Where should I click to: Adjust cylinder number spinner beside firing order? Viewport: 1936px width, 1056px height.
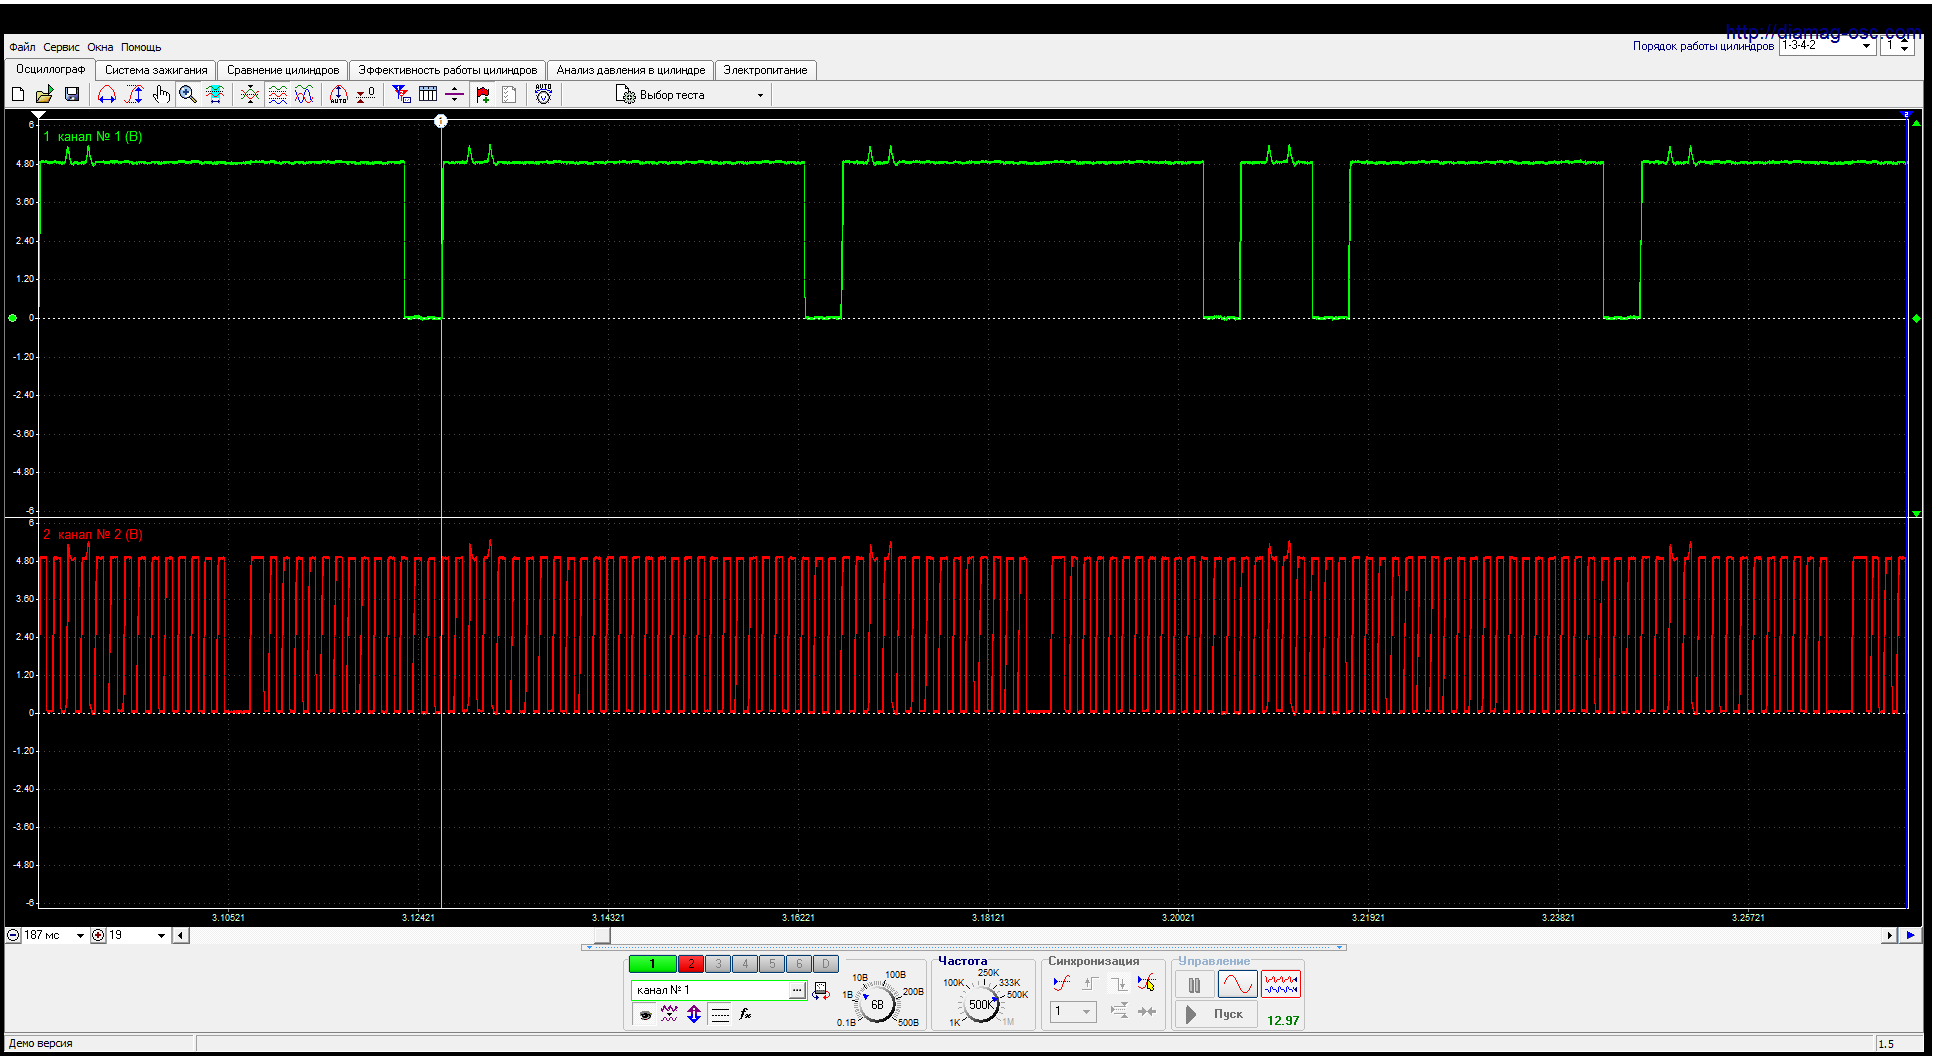(1904, 46)
